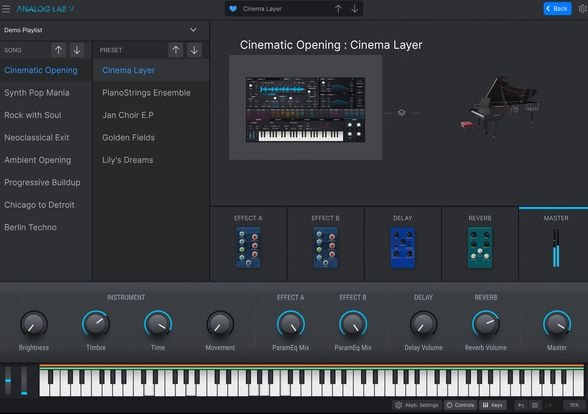Viewport: 588px width, 414px height.
Task: Click the Brightness knob
Action: click(34, 324)
